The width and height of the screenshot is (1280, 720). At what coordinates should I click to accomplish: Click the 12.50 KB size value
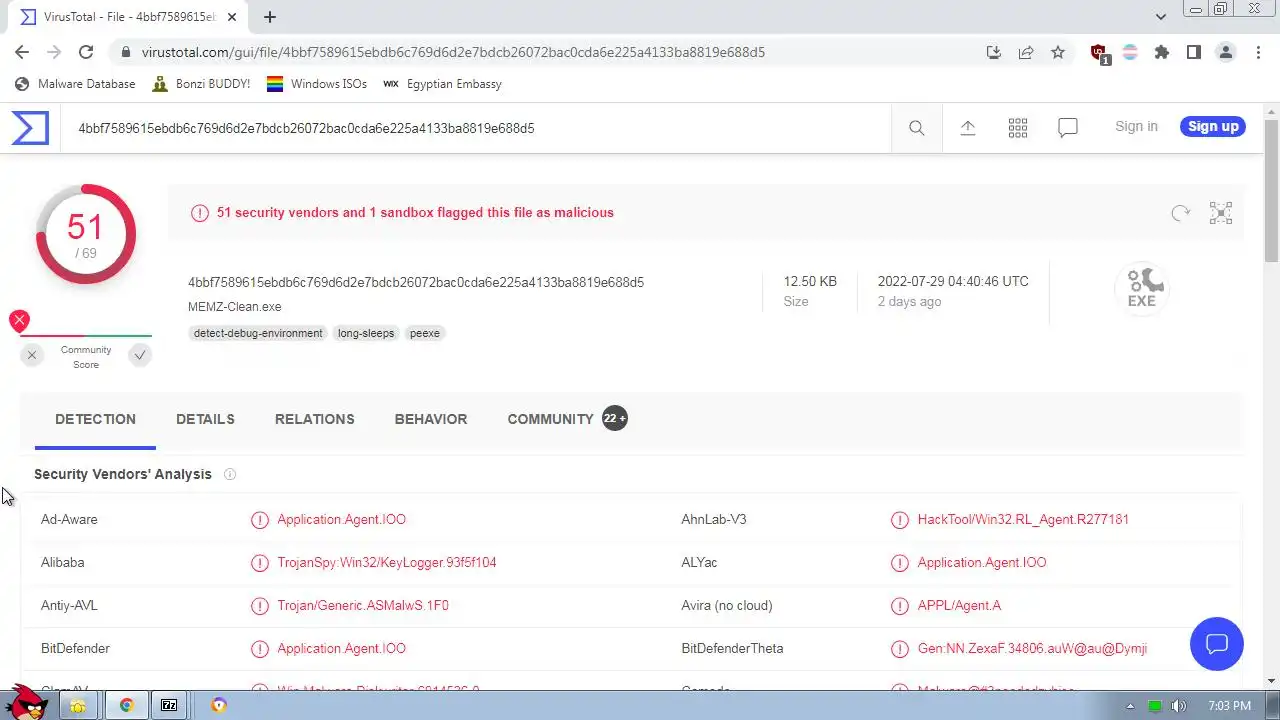coord(810,281)
